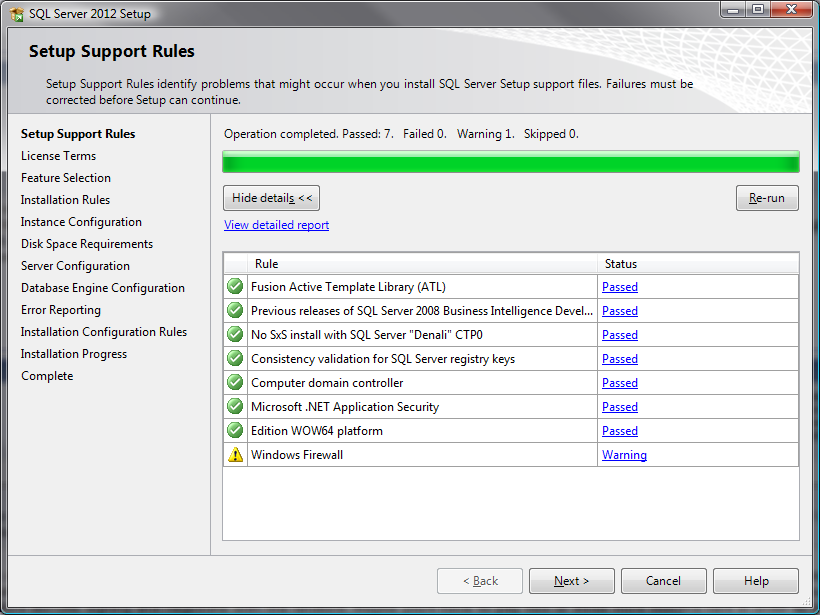Select Setup Support Rules step in sidebar

point(78,134)
